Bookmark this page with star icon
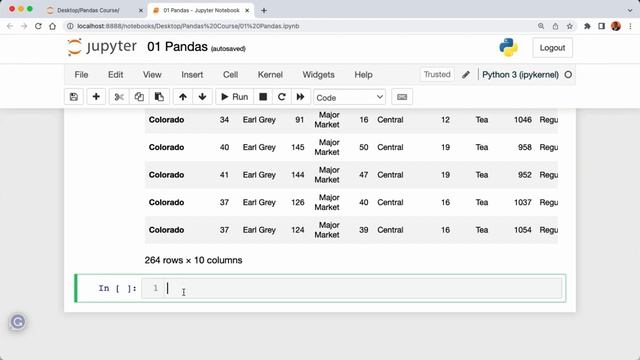 570,26
